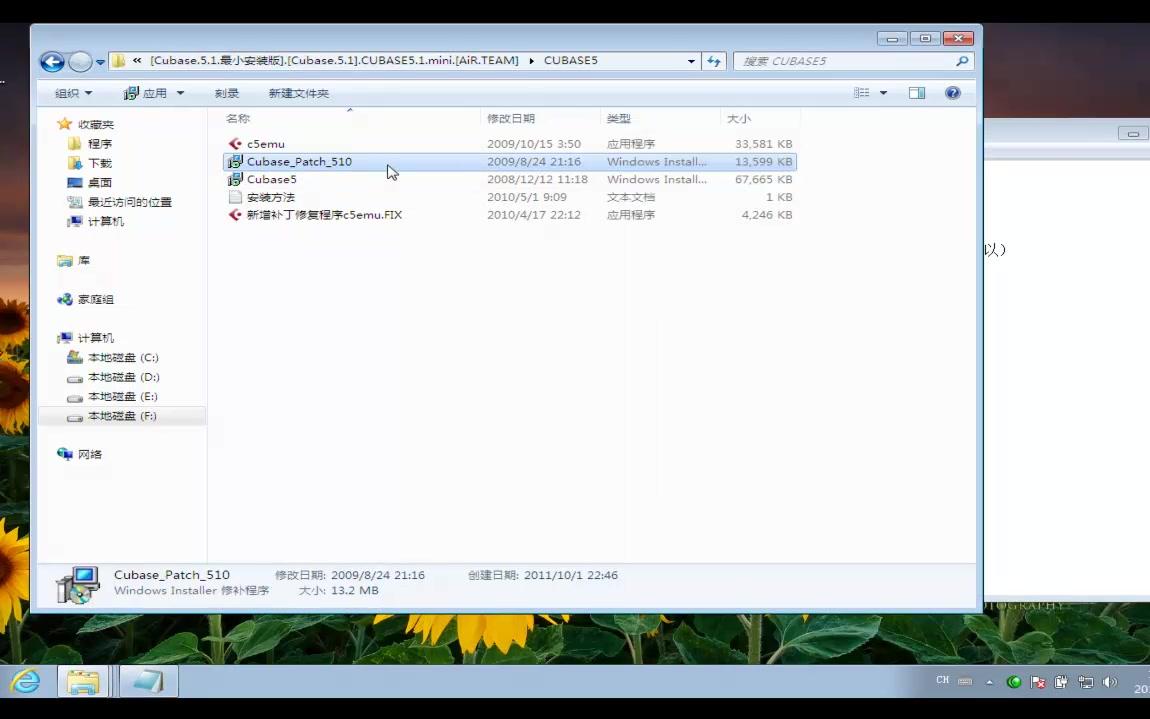Select the 安装方法 text document
The height and width of the screenshot is (719, 1150).
[271, 197]
